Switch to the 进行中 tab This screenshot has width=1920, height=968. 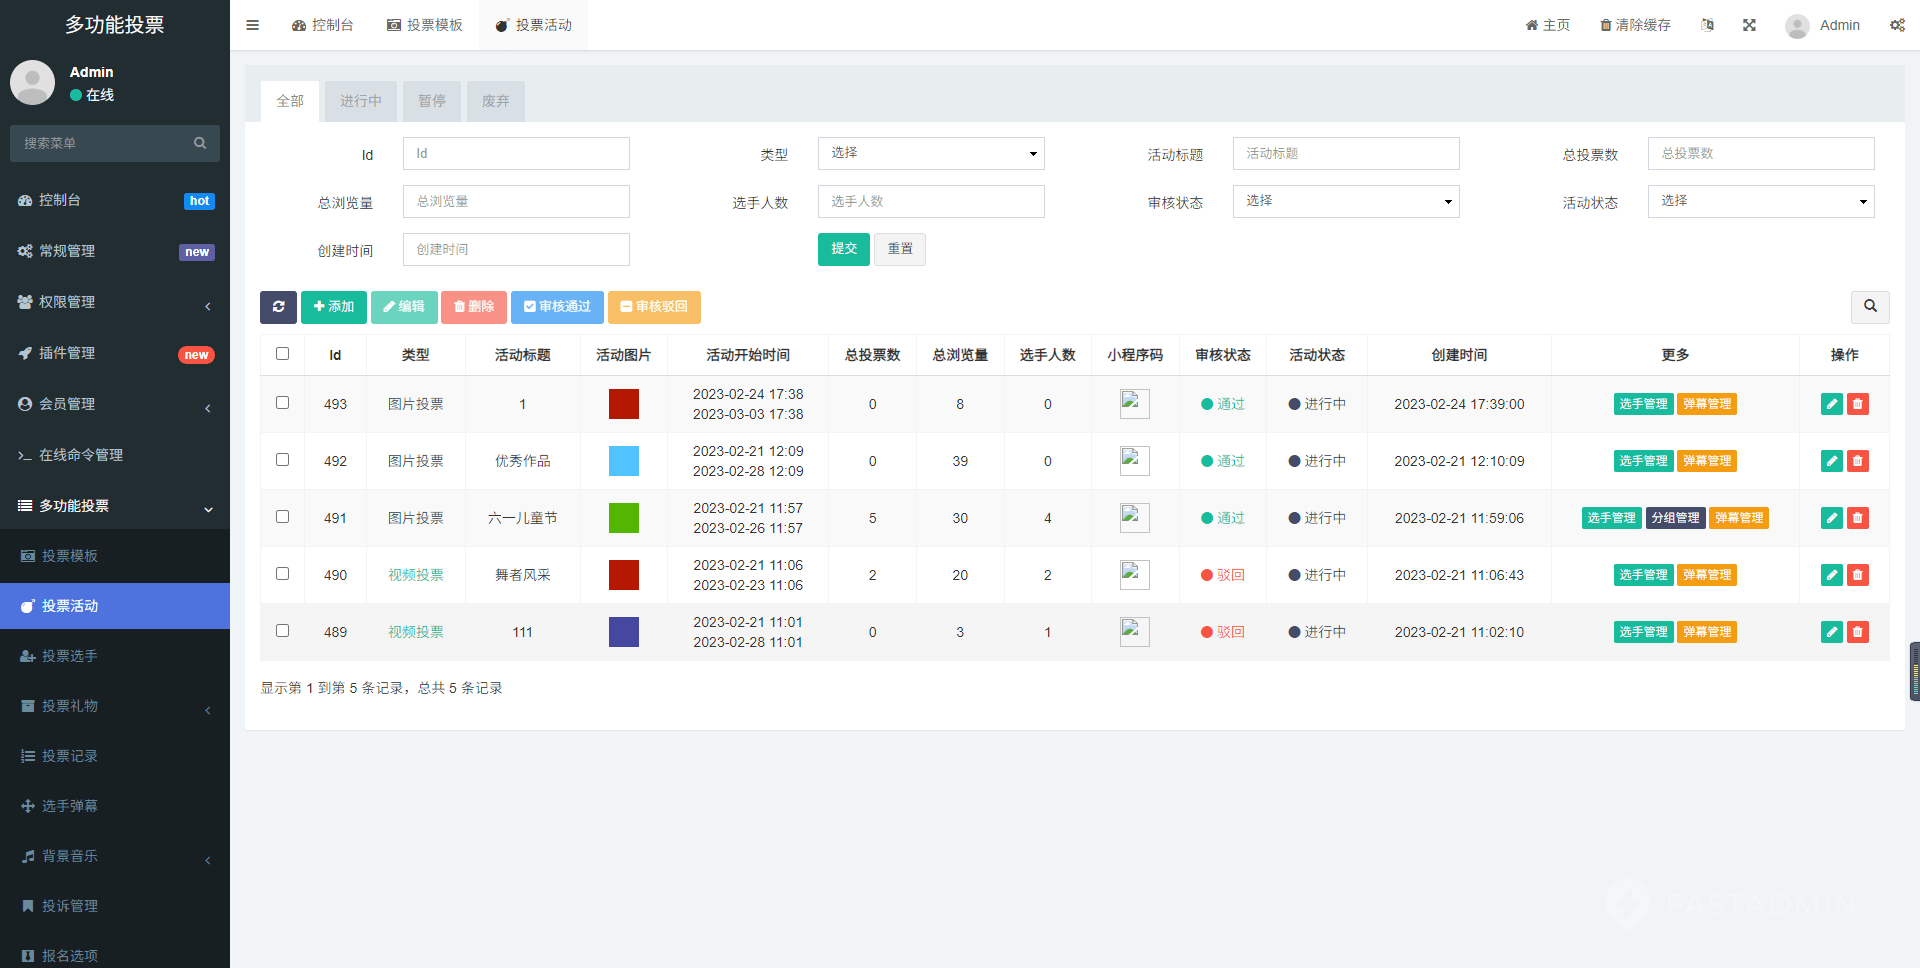point(360,101)
